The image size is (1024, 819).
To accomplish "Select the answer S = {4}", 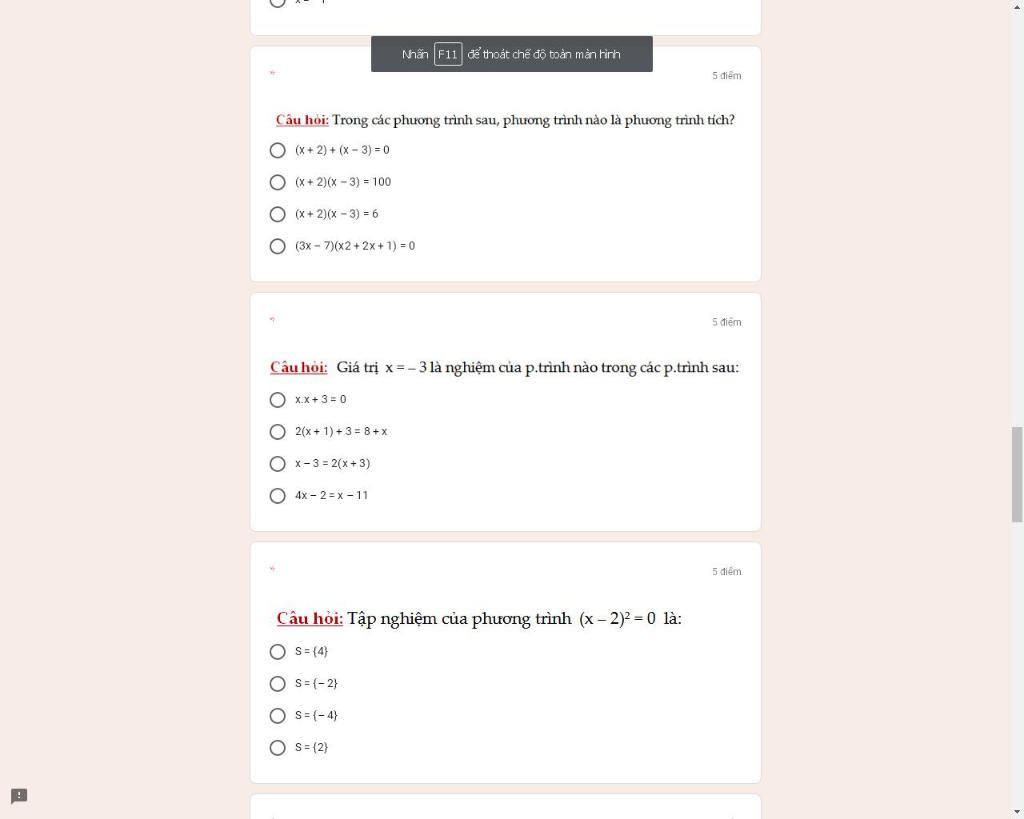I will pyautogui.click(x=278, y=652).
